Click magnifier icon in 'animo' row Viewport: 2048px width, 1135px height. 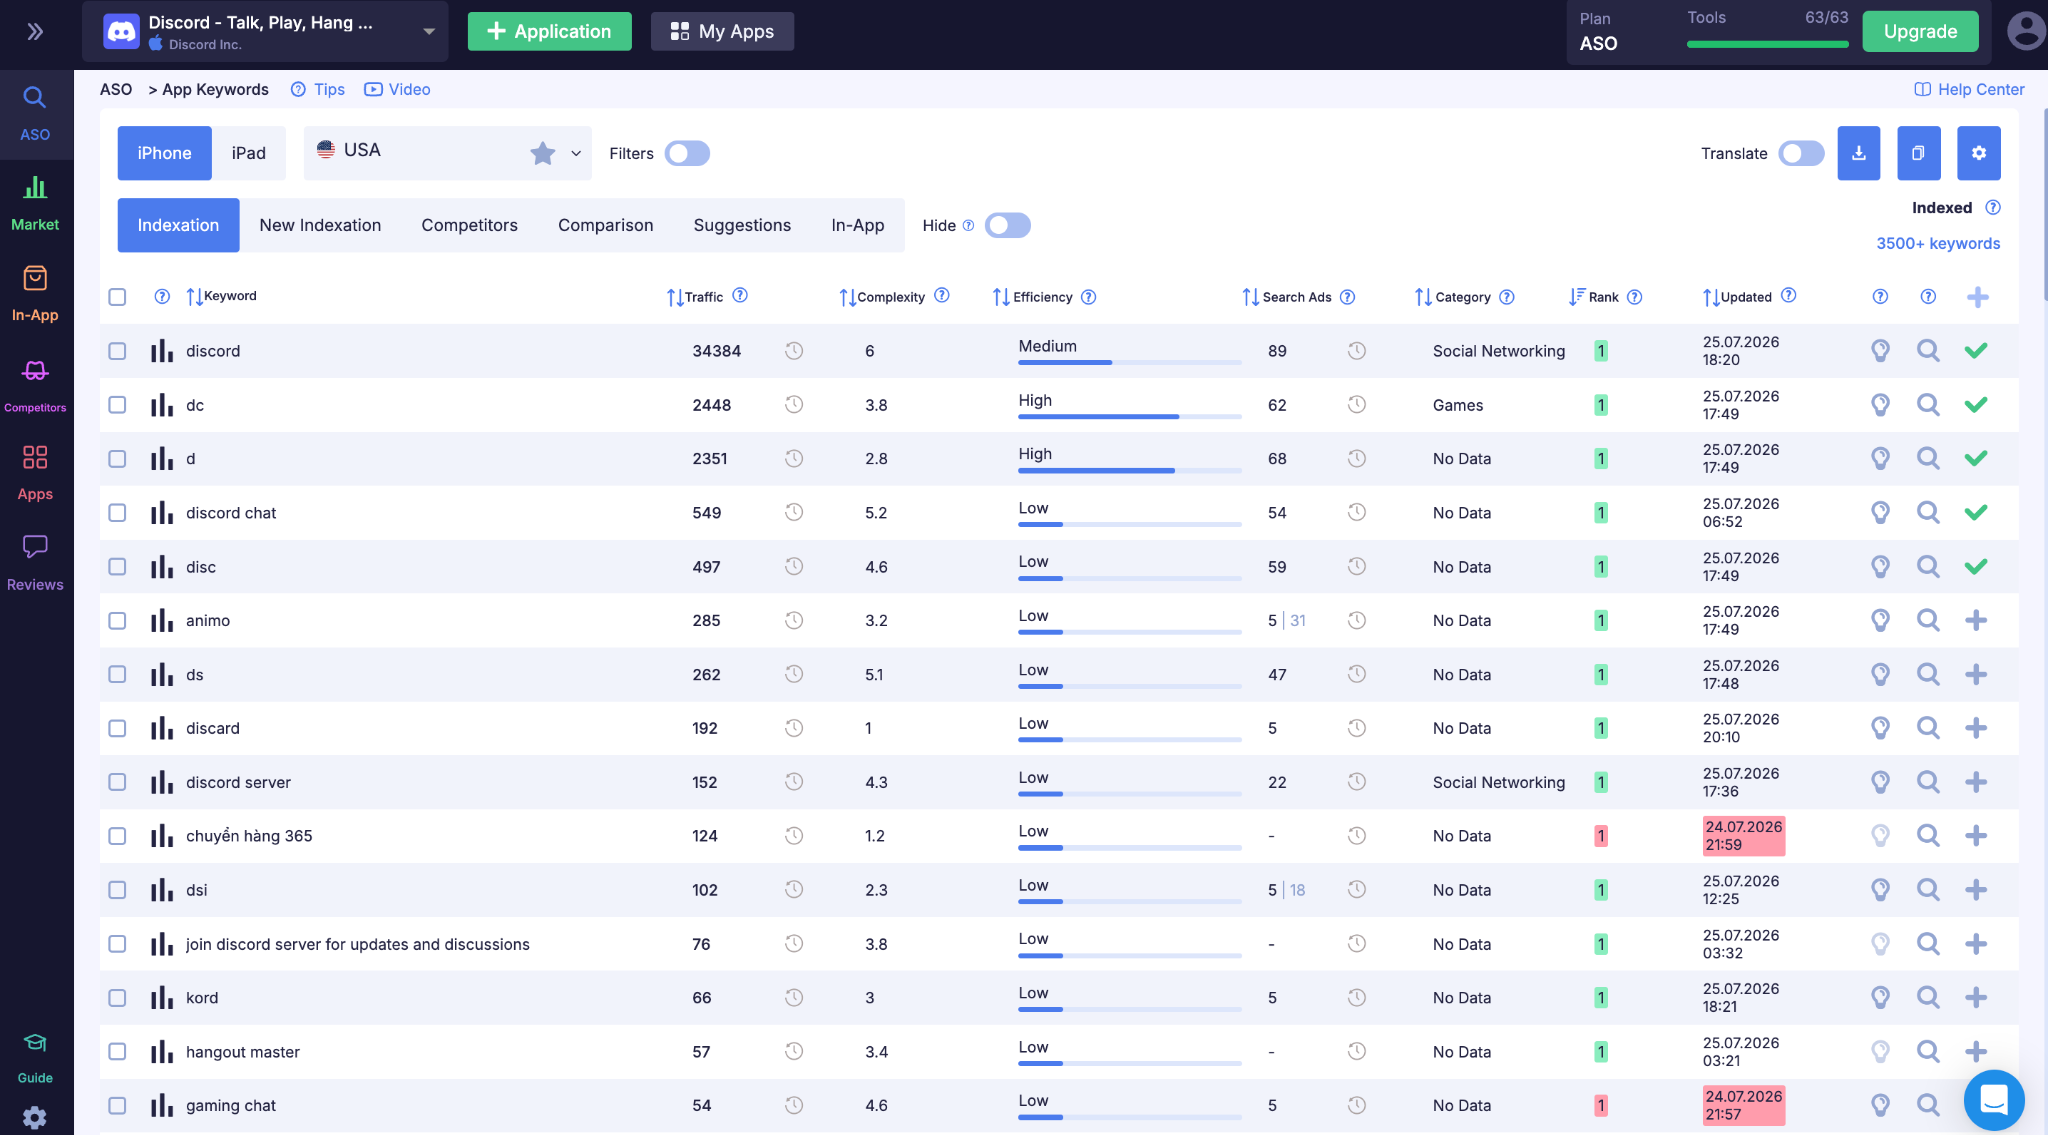(x=1928, y=620)
